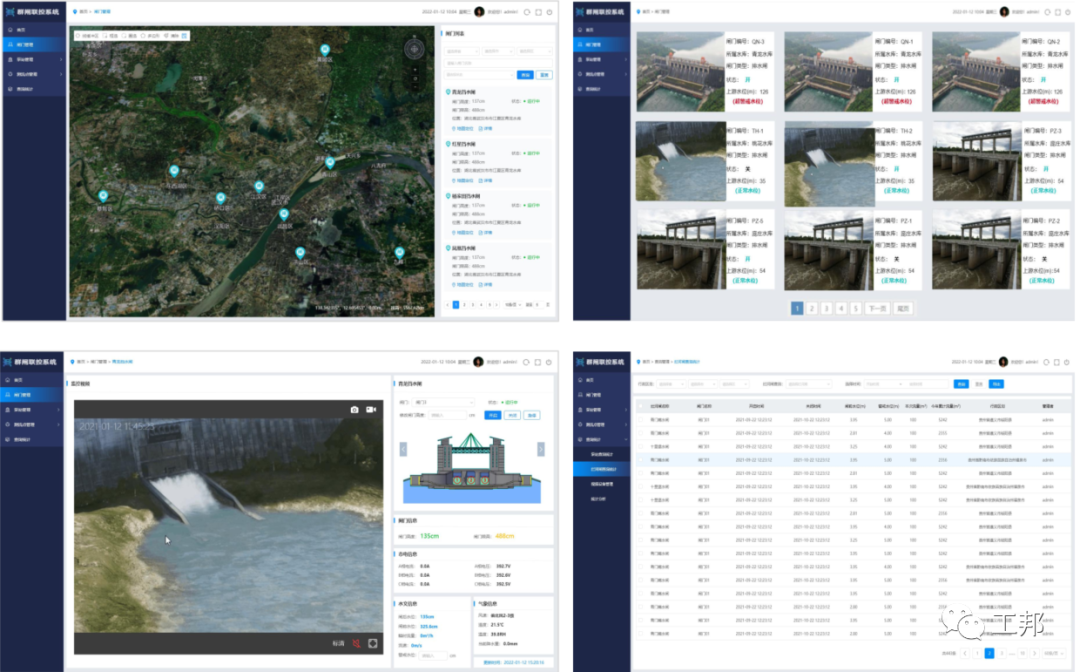The width and height of the screenshot is (1080, 672).
Task: Select second radio option in map toolbar
Action: click(x=105, y=36)
